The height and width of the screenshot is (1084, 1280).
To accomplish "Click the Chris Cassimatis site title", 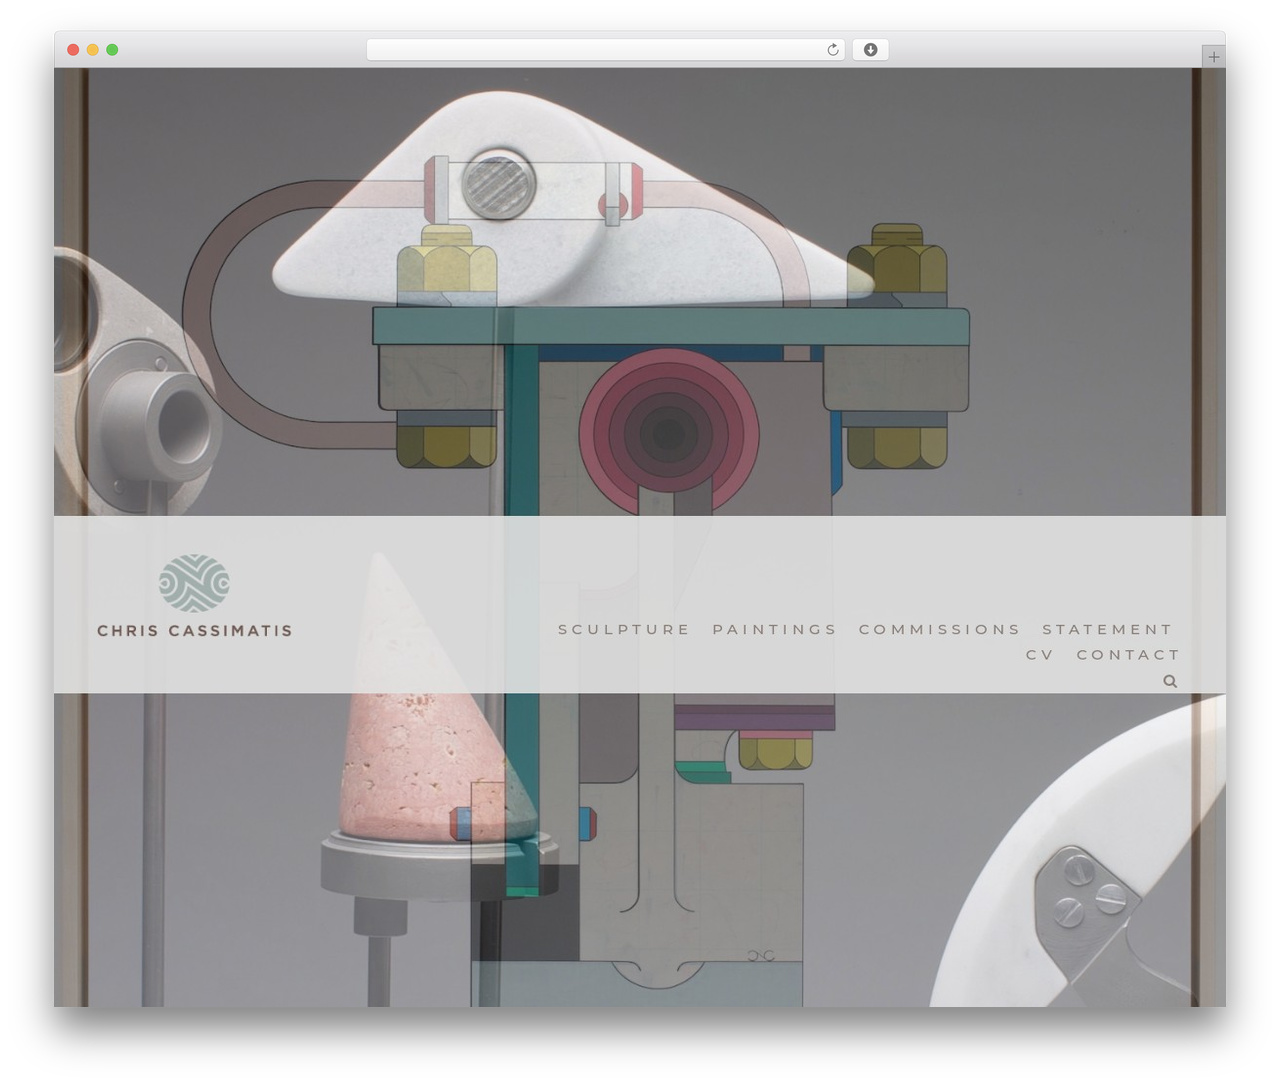I will click(x=195, y=631).
